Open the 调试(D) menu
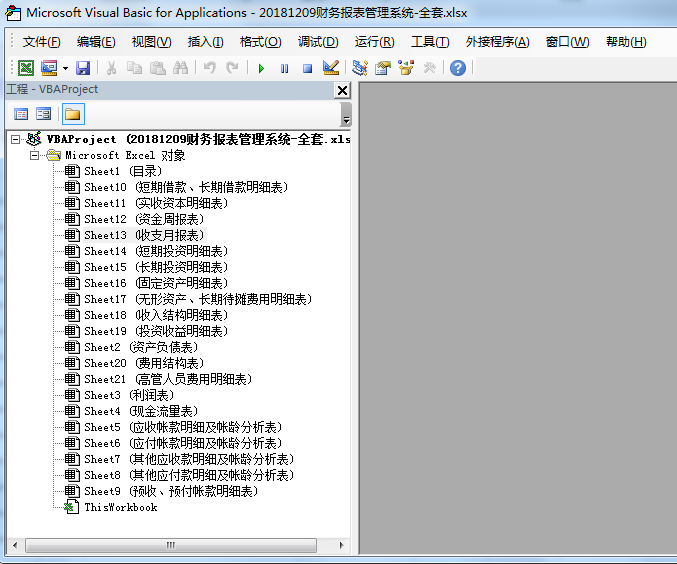 pyautogui.click(x=318, y=42)
